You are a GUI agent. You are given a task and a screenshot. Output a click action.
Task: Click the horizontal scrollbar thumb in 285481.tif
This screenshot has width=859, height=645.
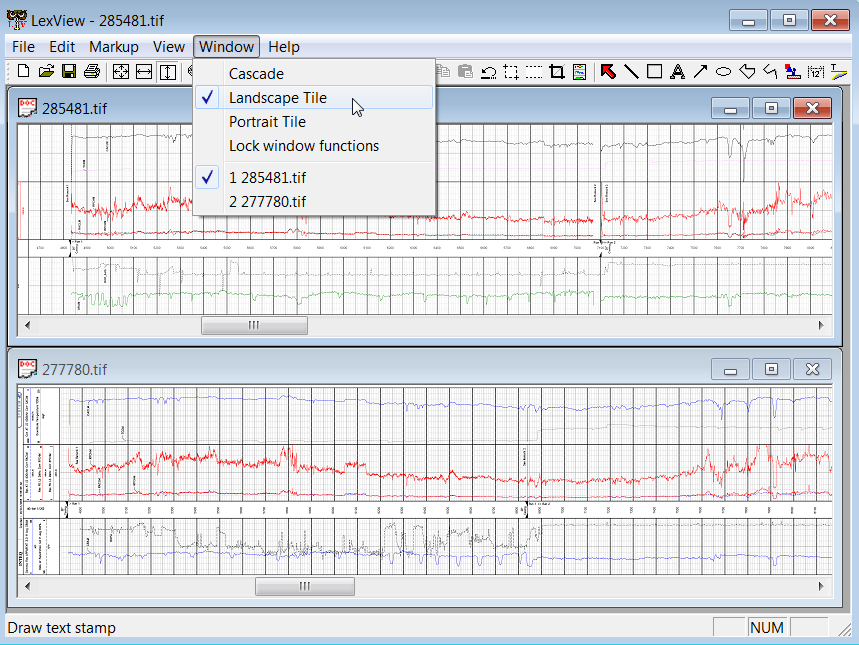[254, 325]
